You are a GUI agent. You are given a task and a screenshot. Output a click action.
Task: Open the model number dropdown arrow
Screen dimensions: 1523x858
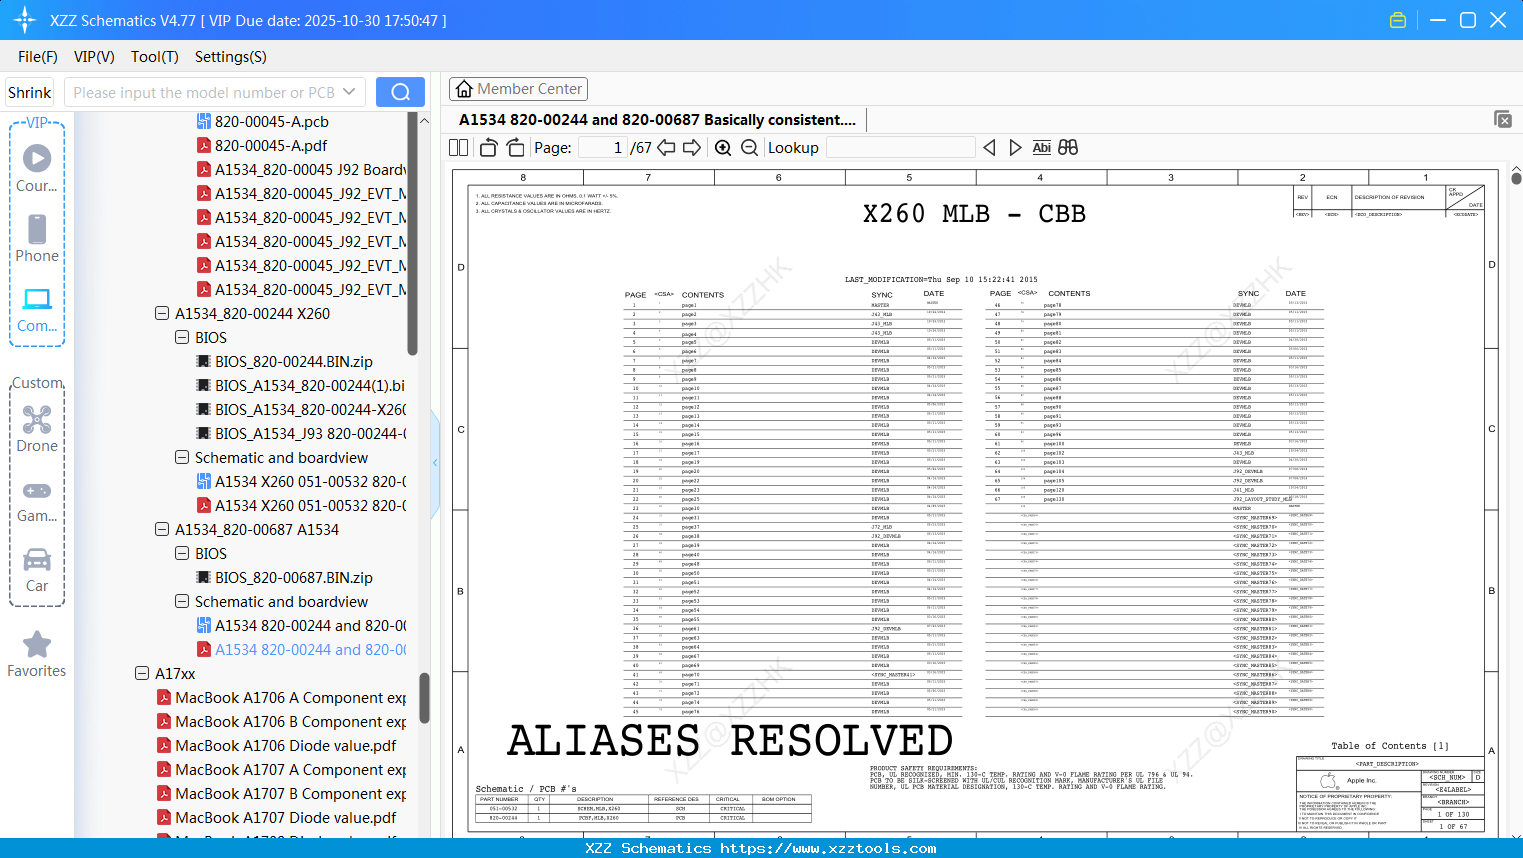(x=349, y=92)
